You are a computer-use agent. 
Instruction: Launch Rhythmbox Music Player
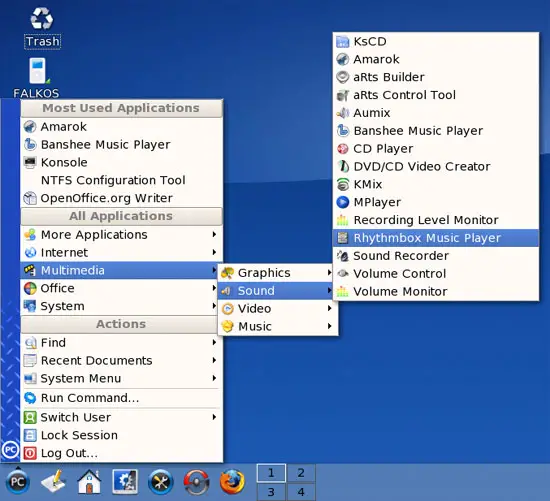click(x=436, y=238)
